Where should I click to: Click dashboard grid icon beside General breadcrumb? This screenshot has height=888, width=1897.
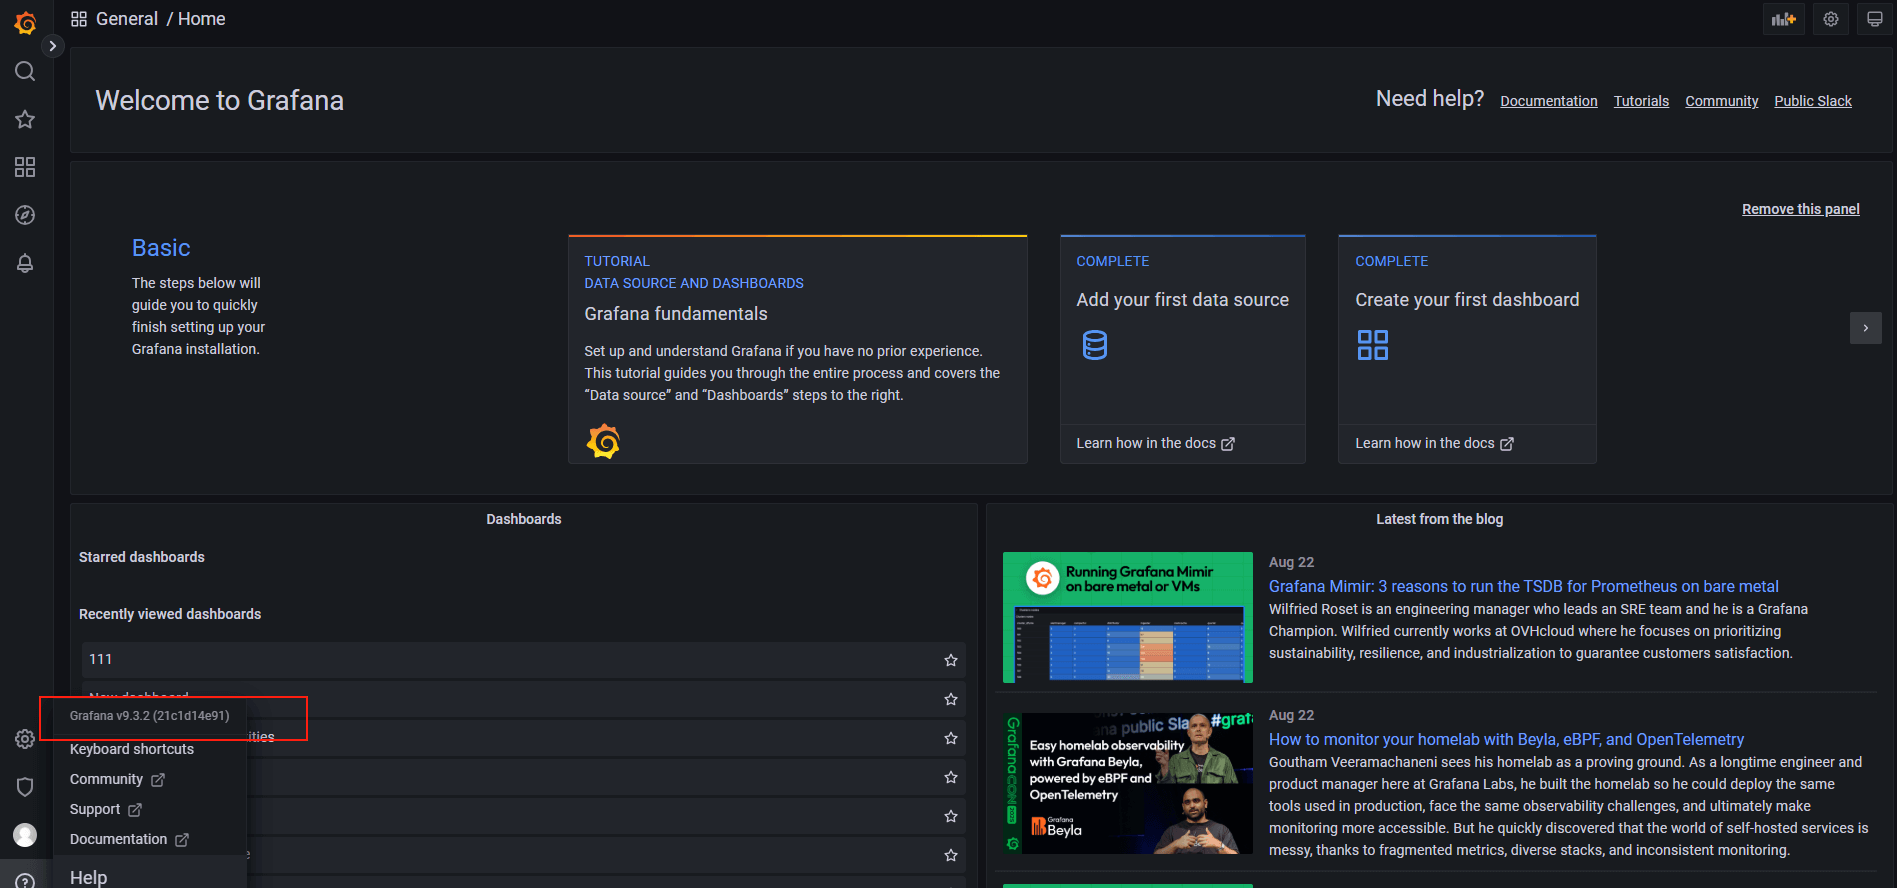coord(79,19)
